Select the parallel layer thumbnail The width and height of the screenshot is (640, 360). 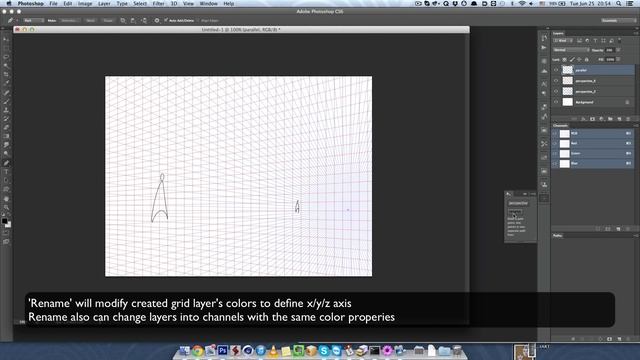(567, 70)
